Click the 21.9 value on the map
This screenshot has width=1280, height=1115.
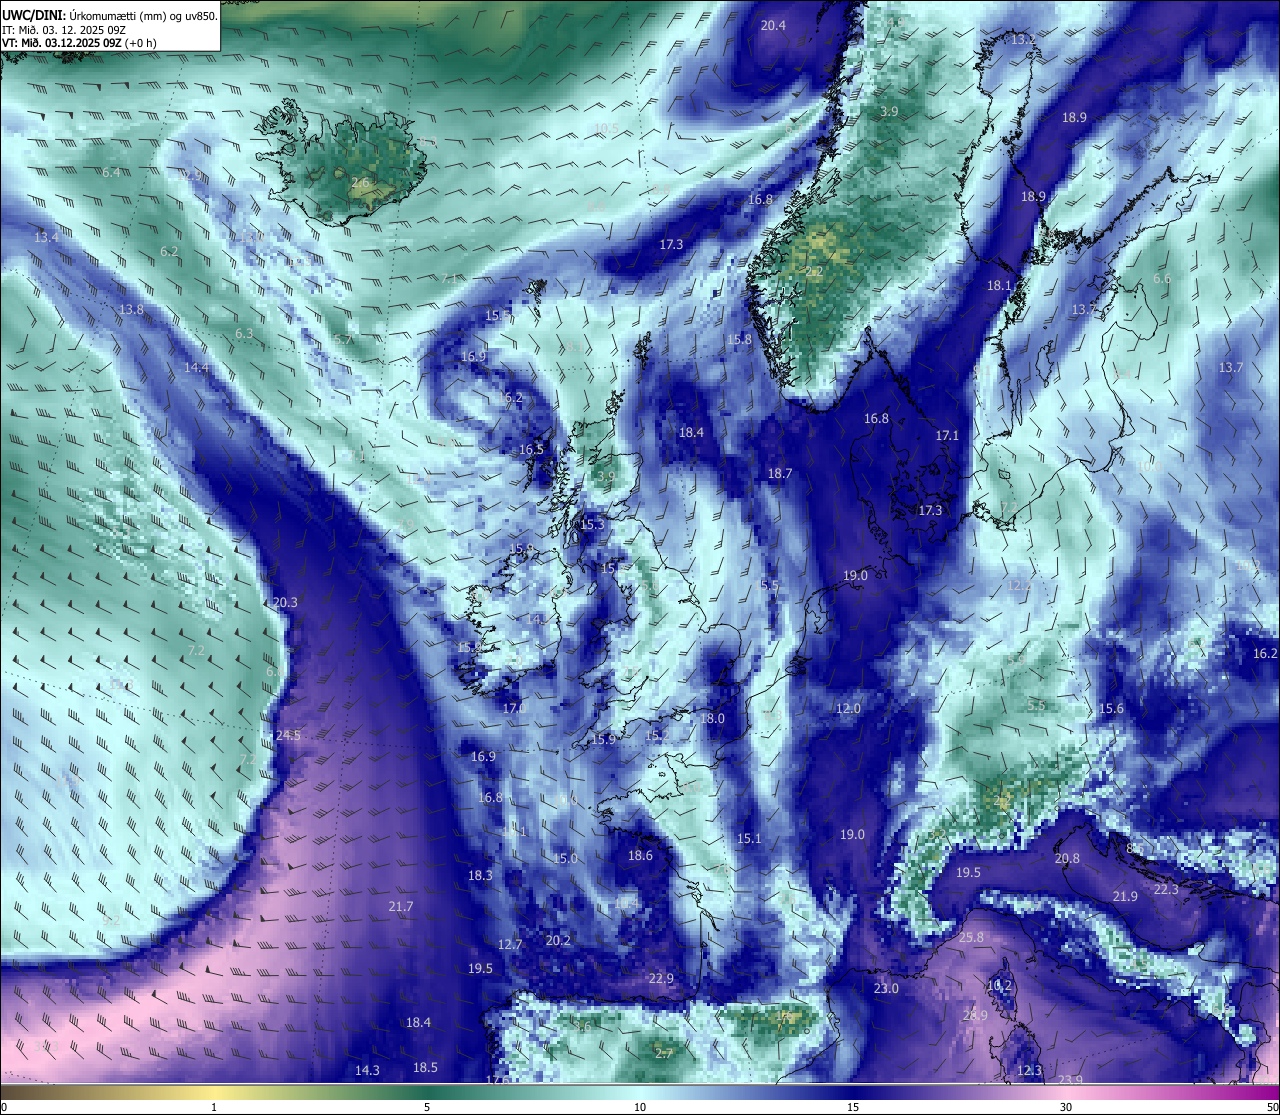(x=1125, y=897)
